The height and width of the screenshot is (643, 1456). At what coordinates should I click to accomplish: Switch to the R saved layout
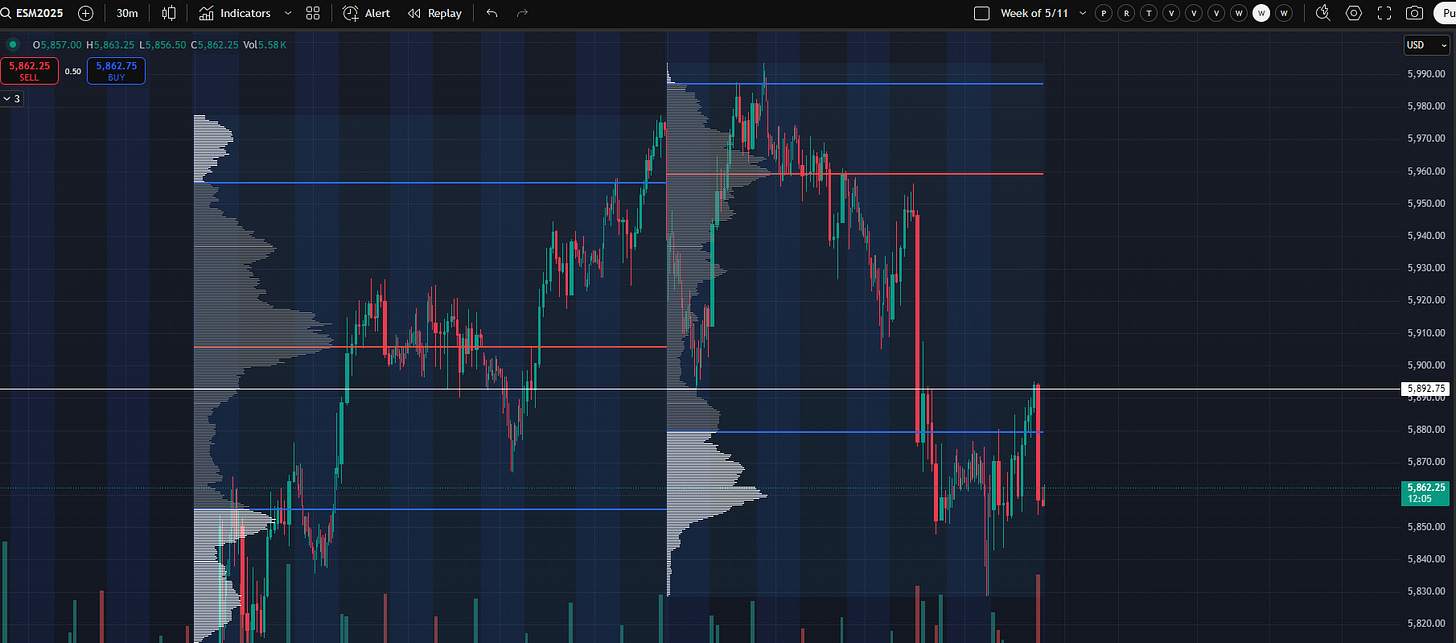click(x=1126, y=13)
